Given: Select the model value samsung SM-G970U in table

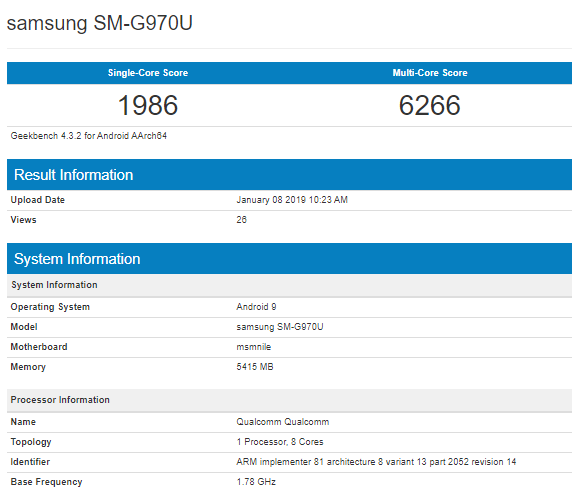Looking at the screenshot, I should click(280, 327).
